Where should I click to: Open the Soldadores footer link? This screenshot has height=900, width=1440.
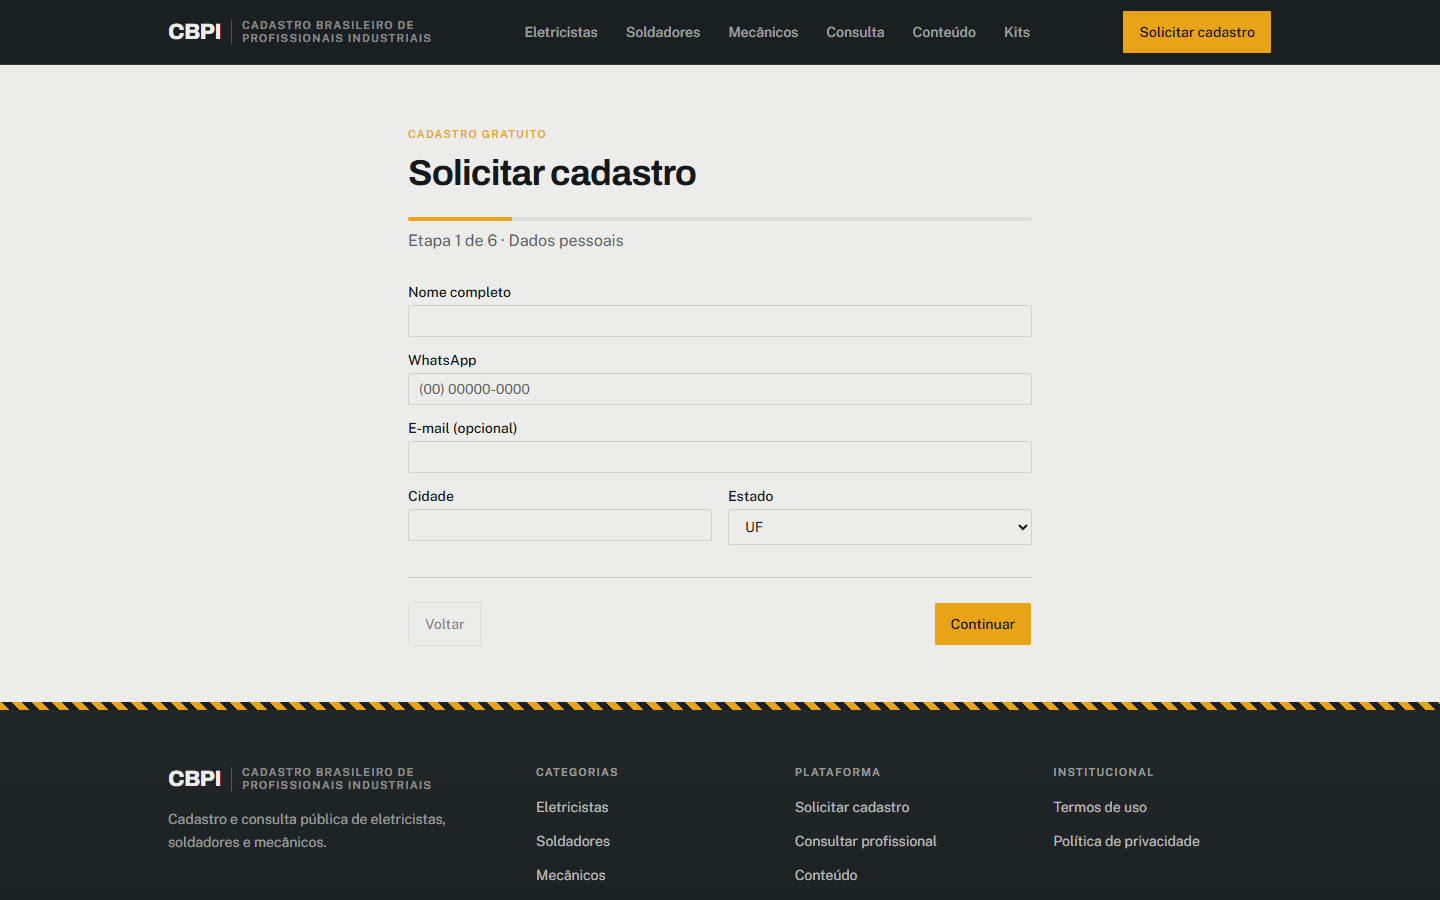pyautogui.click(x=573, y=841)
